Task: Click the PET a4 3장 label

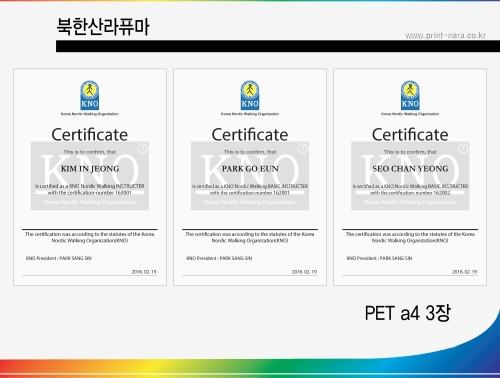Action: pos(408,313)
